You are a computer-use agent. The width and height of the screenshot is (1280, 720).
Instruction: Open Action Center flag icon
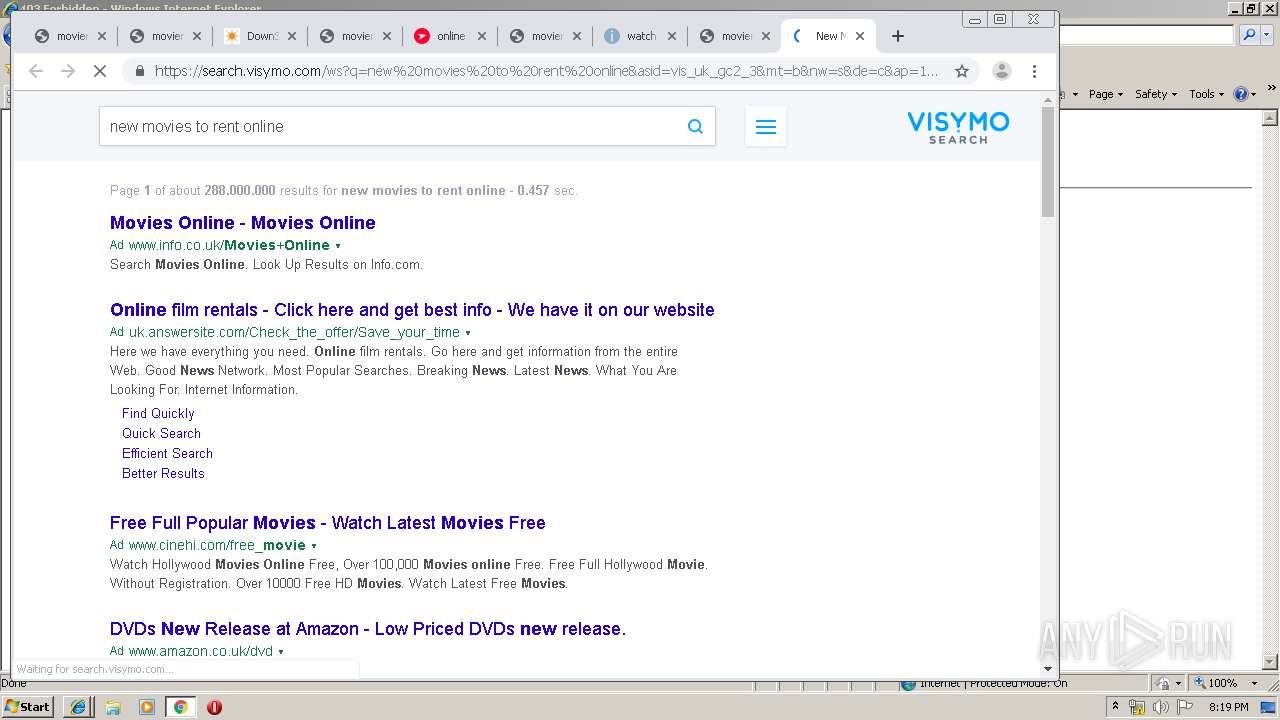1185,707
